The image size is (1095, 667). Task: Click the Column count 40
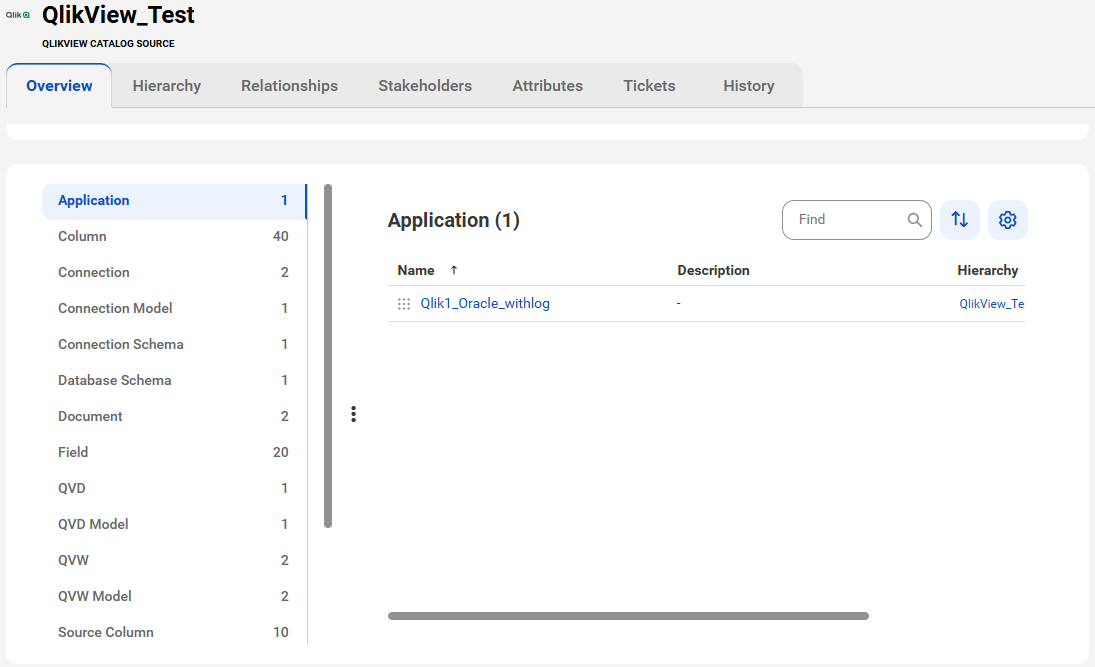click(x=281, y=237)
